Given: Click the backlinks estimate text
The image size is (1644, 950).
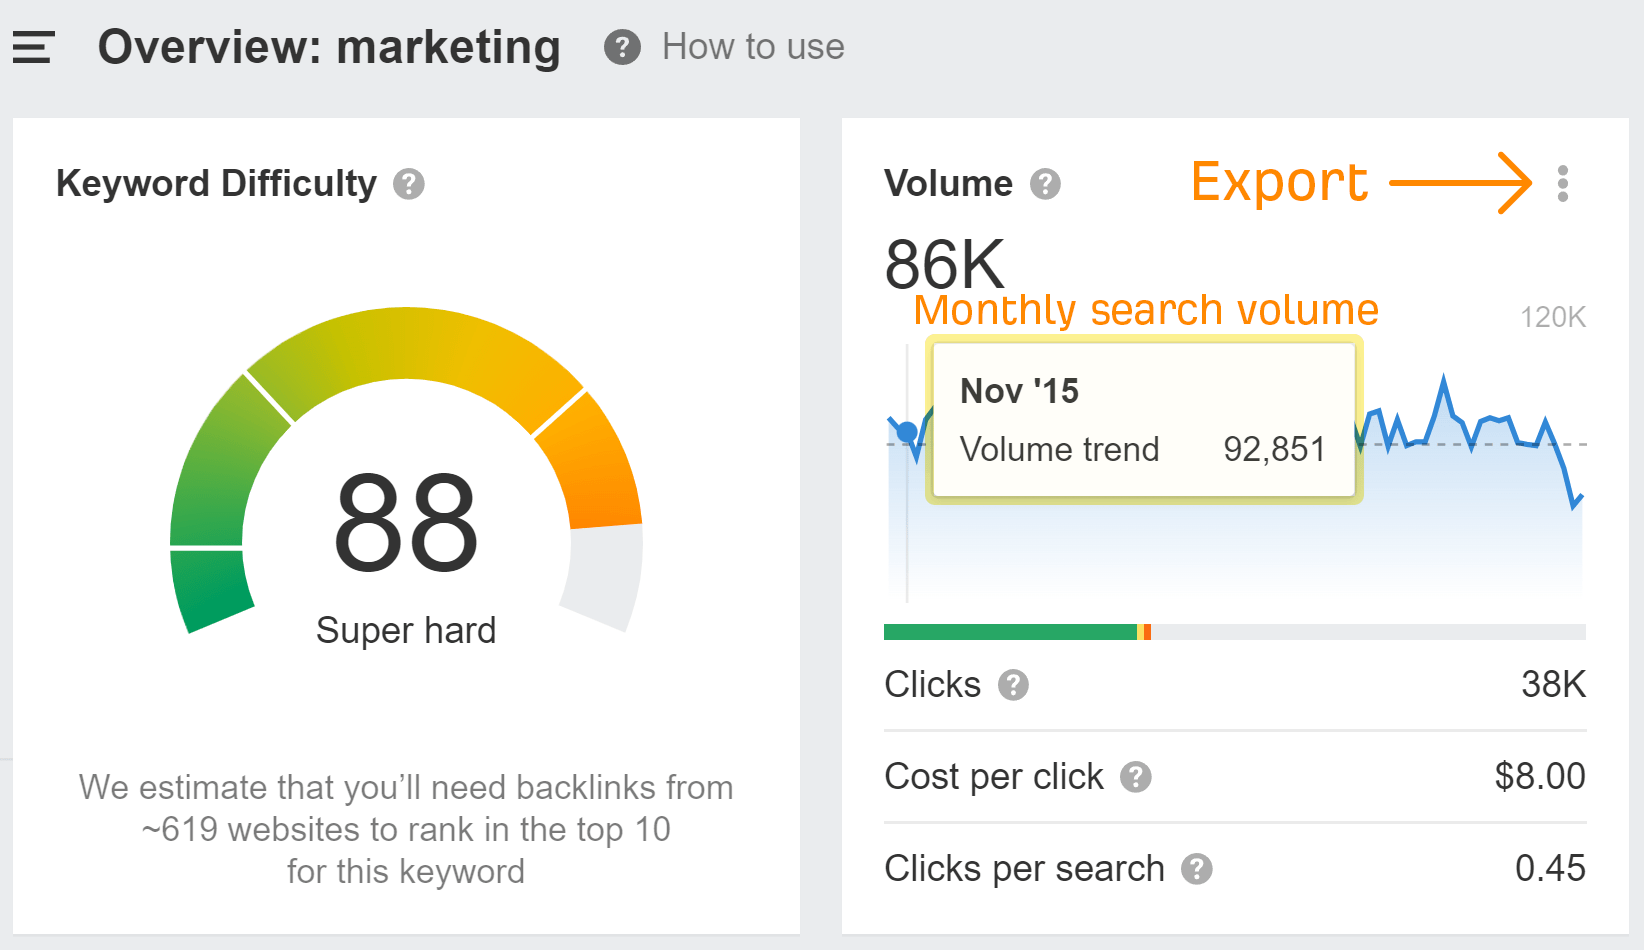Looking at the screenshot, I should (406, 829).
